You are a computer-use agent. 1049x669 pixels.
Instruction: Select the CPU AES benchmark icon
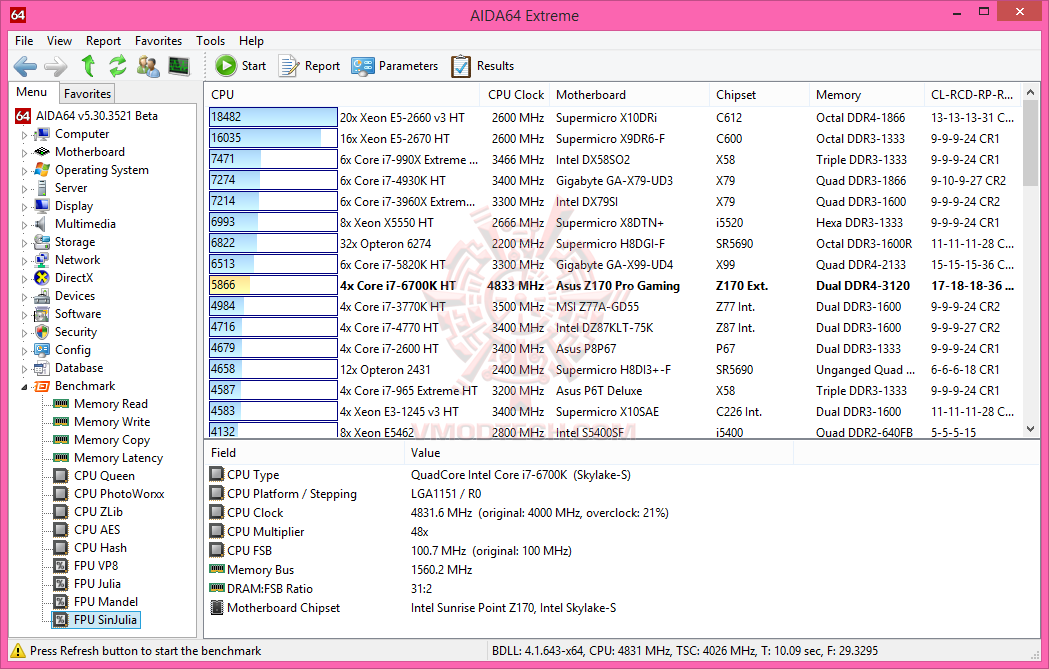61,530
